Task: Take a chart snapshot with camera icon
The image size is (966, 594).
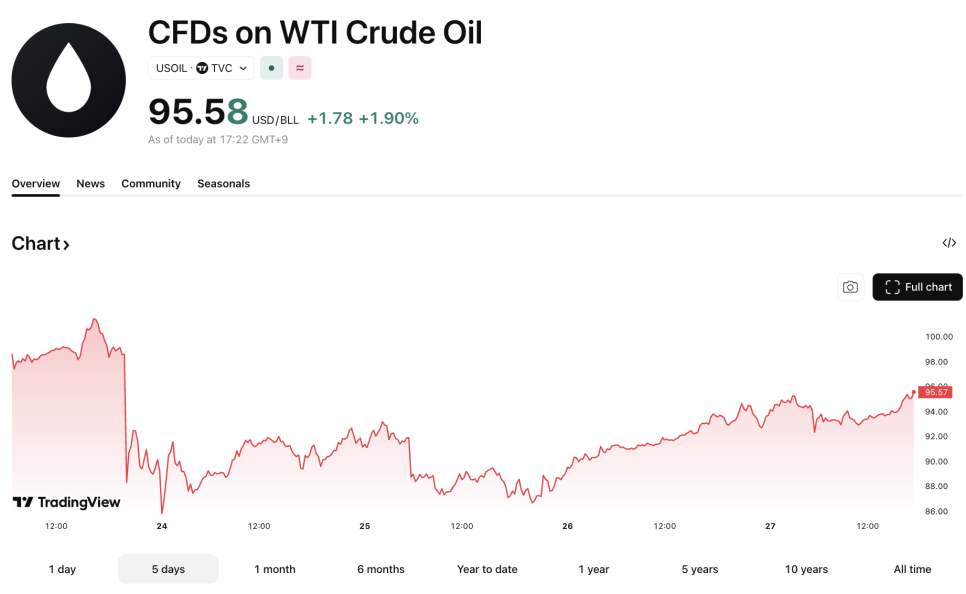Action: (850, 287)
